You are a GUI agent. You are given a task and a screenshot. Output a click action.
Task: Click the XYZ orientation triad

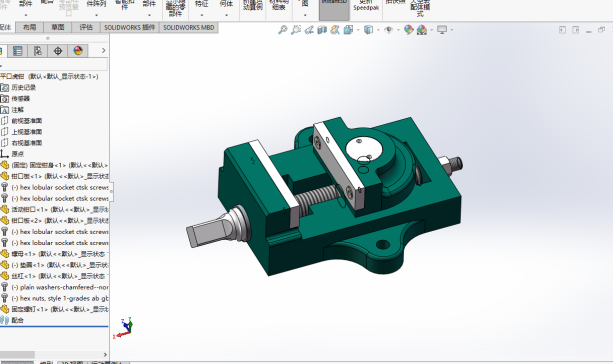(124, 328)
